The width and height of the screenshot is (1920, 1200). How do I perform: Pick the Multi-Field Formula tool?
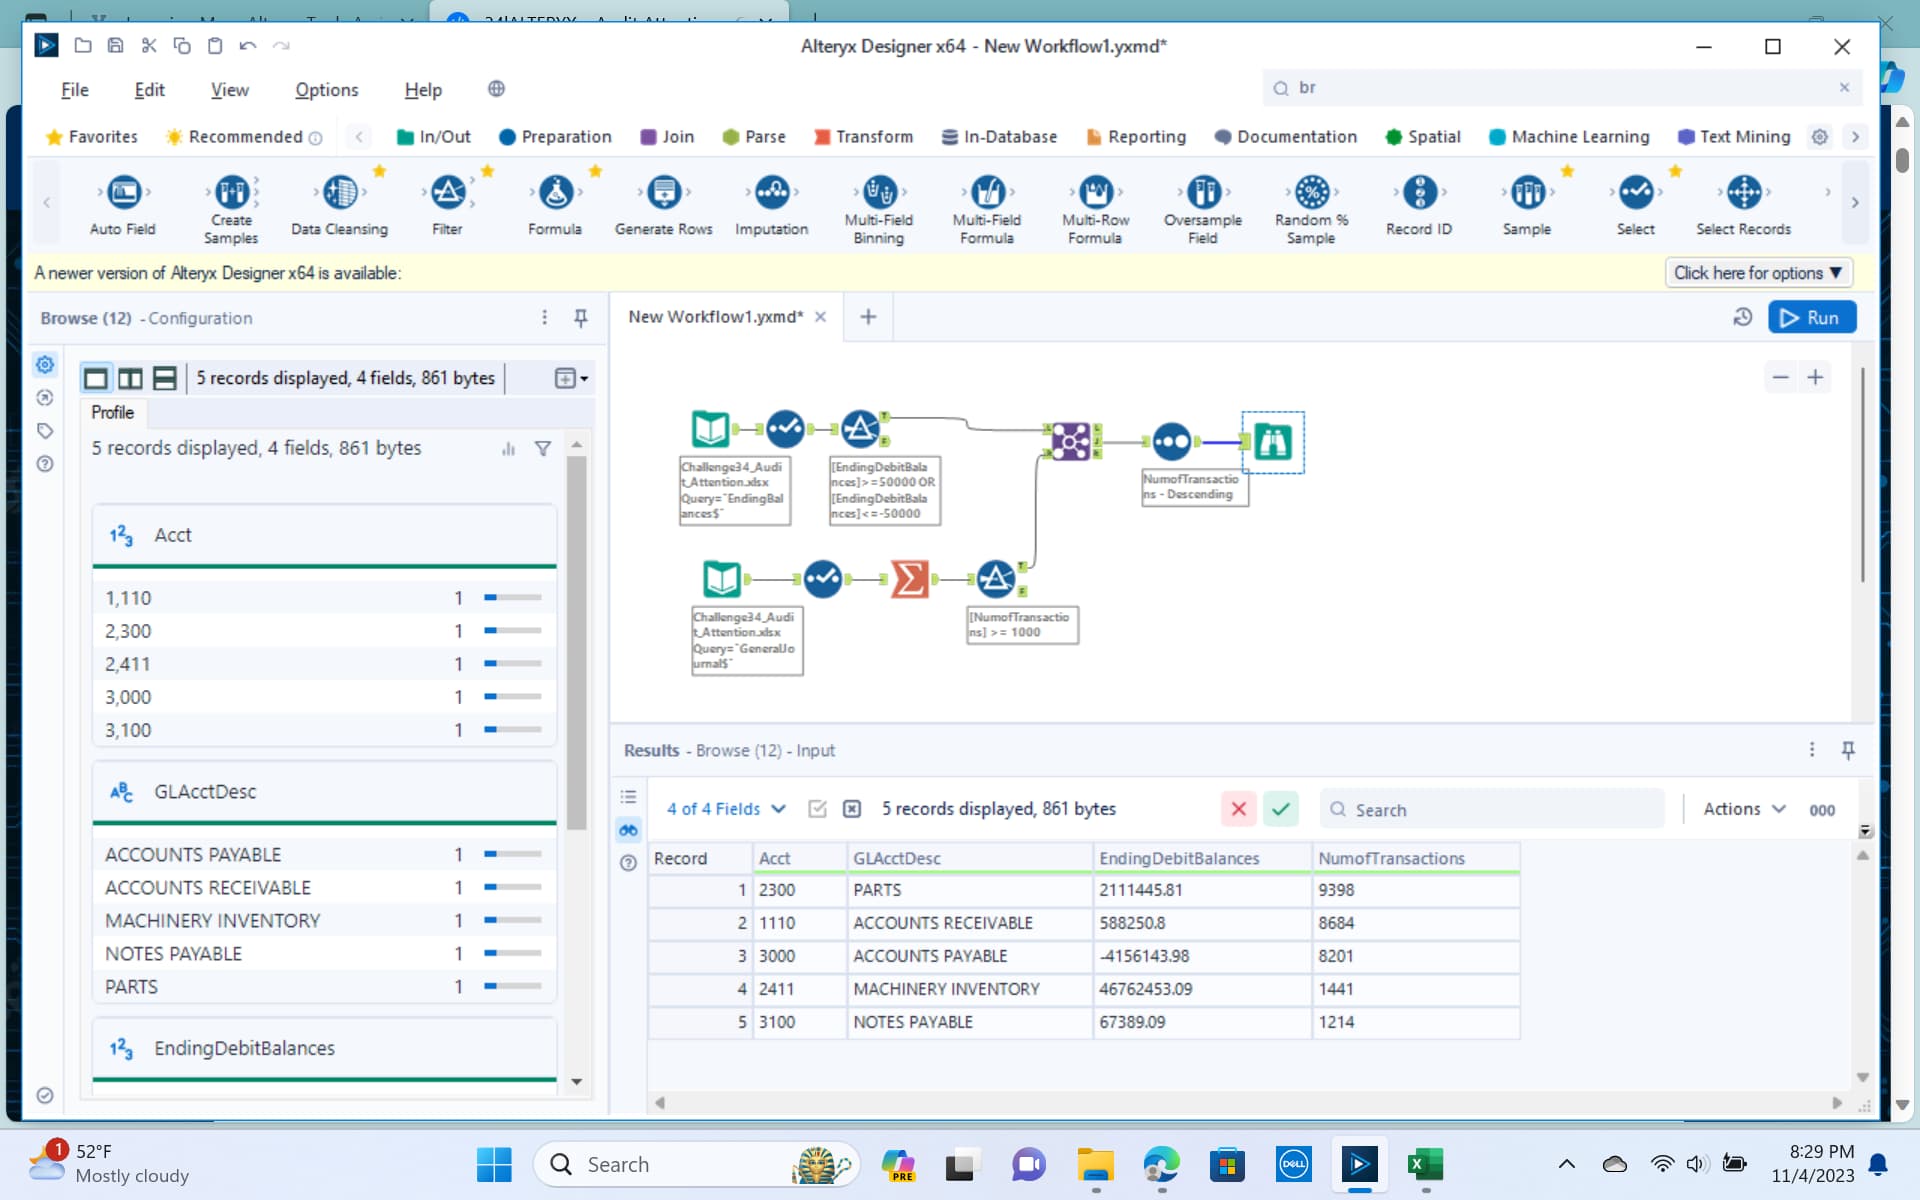coord(987,210)
